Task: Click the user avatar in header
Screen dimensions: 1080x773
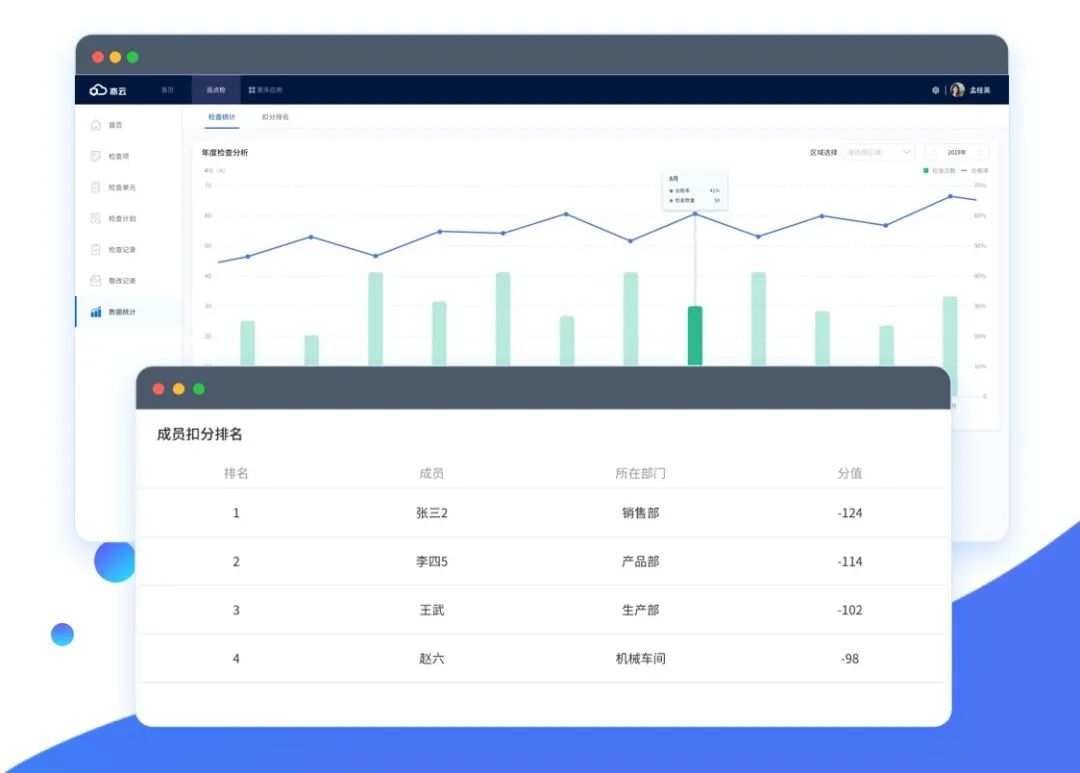Action: [958, 90]
